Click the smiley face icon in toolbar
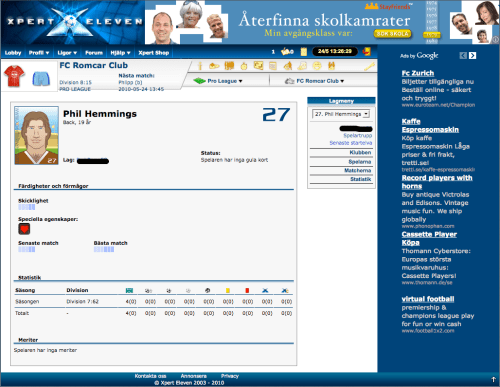The height and width of the screenshot is (387, 500). click(x=317, y=66)
